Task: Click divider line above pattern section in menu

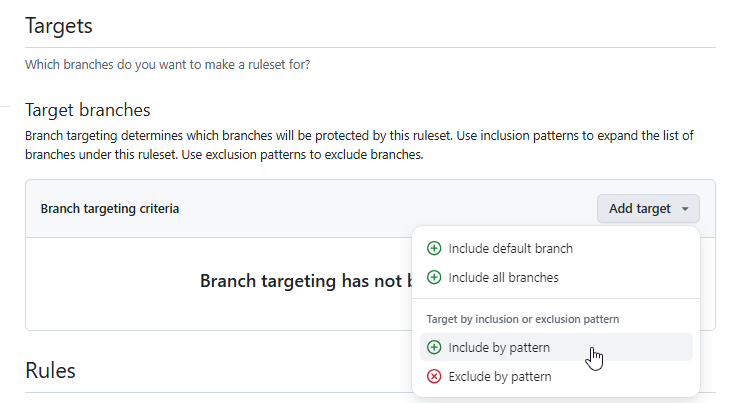Action: tap(556, 298)
